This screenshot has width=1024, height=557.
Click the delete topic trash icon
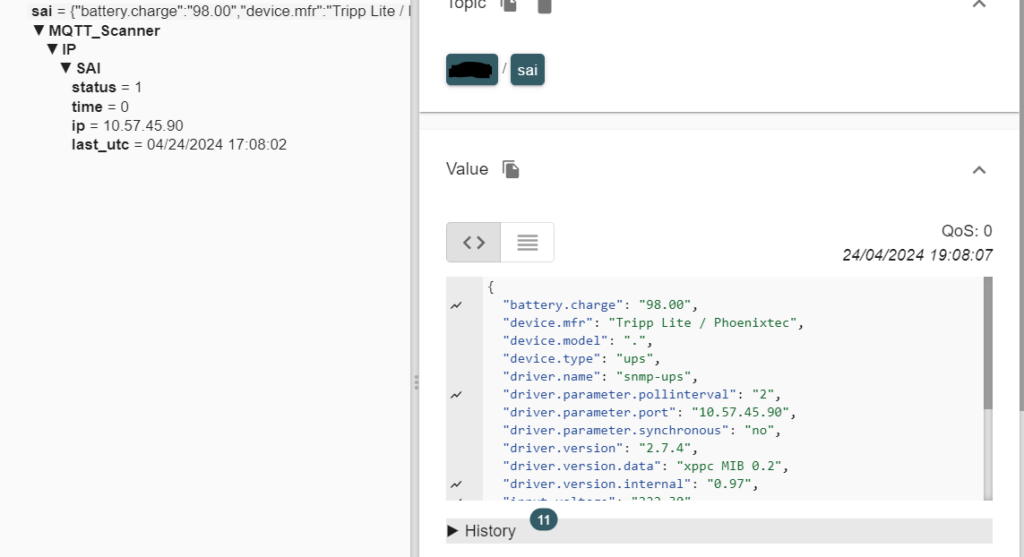coord(544,5)
